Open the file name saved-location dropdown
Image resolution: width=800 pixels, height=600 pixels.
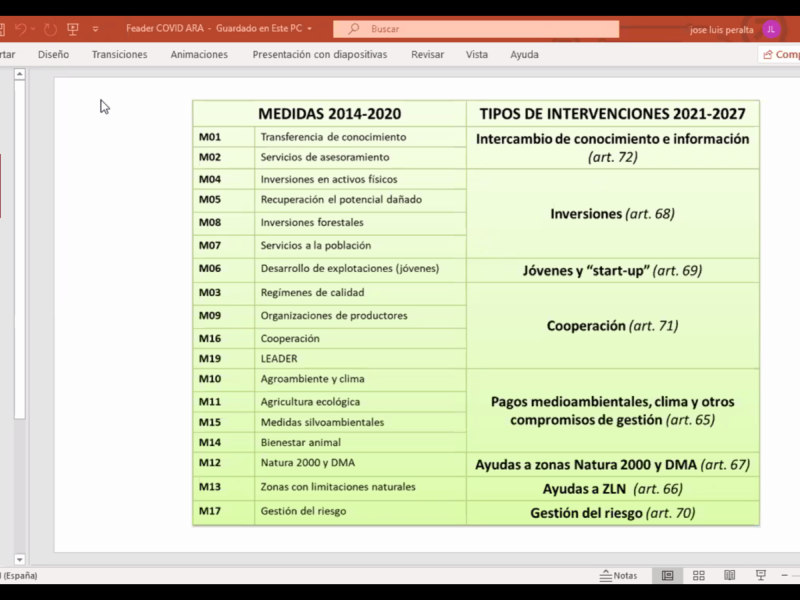[x=309, y=29]
